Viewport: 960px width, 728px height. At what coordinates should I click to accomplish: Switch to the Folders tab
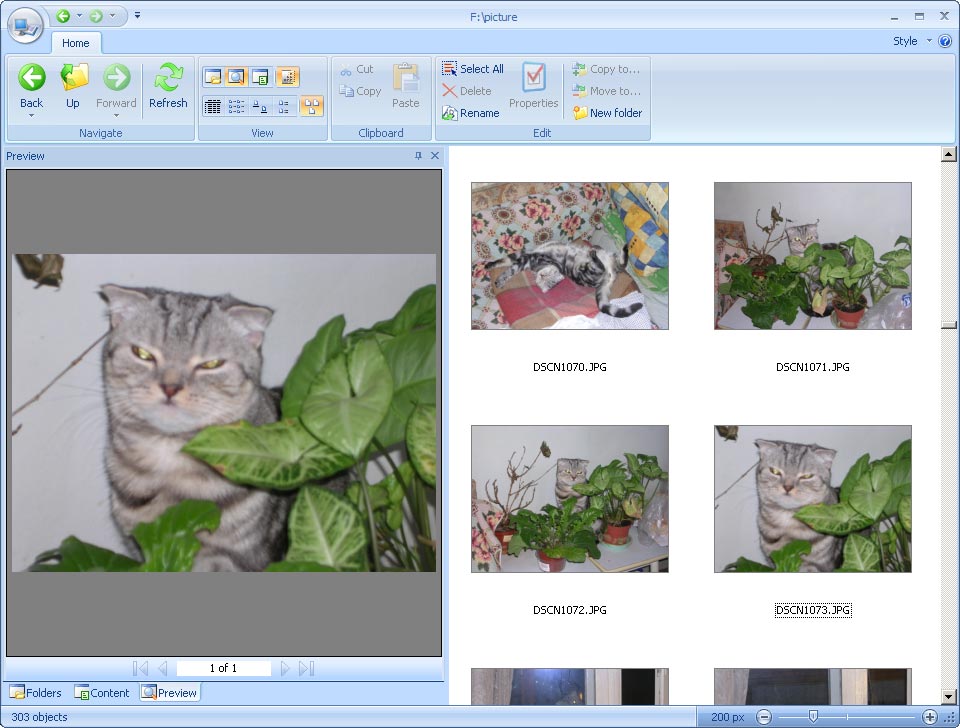36,693
